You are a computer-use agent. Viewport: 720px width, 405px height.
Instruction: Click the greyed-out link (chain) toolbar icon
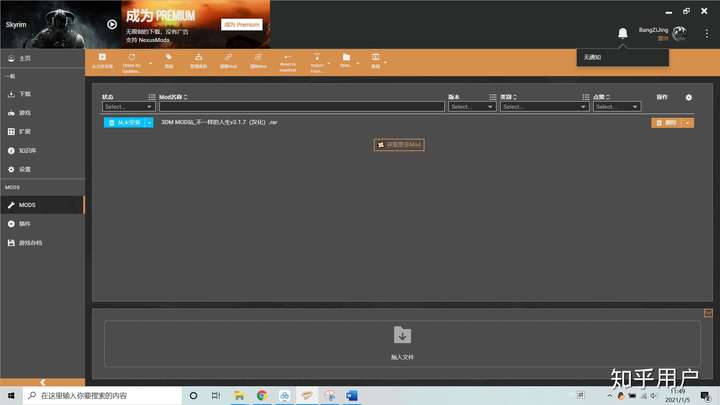[228, 61]
